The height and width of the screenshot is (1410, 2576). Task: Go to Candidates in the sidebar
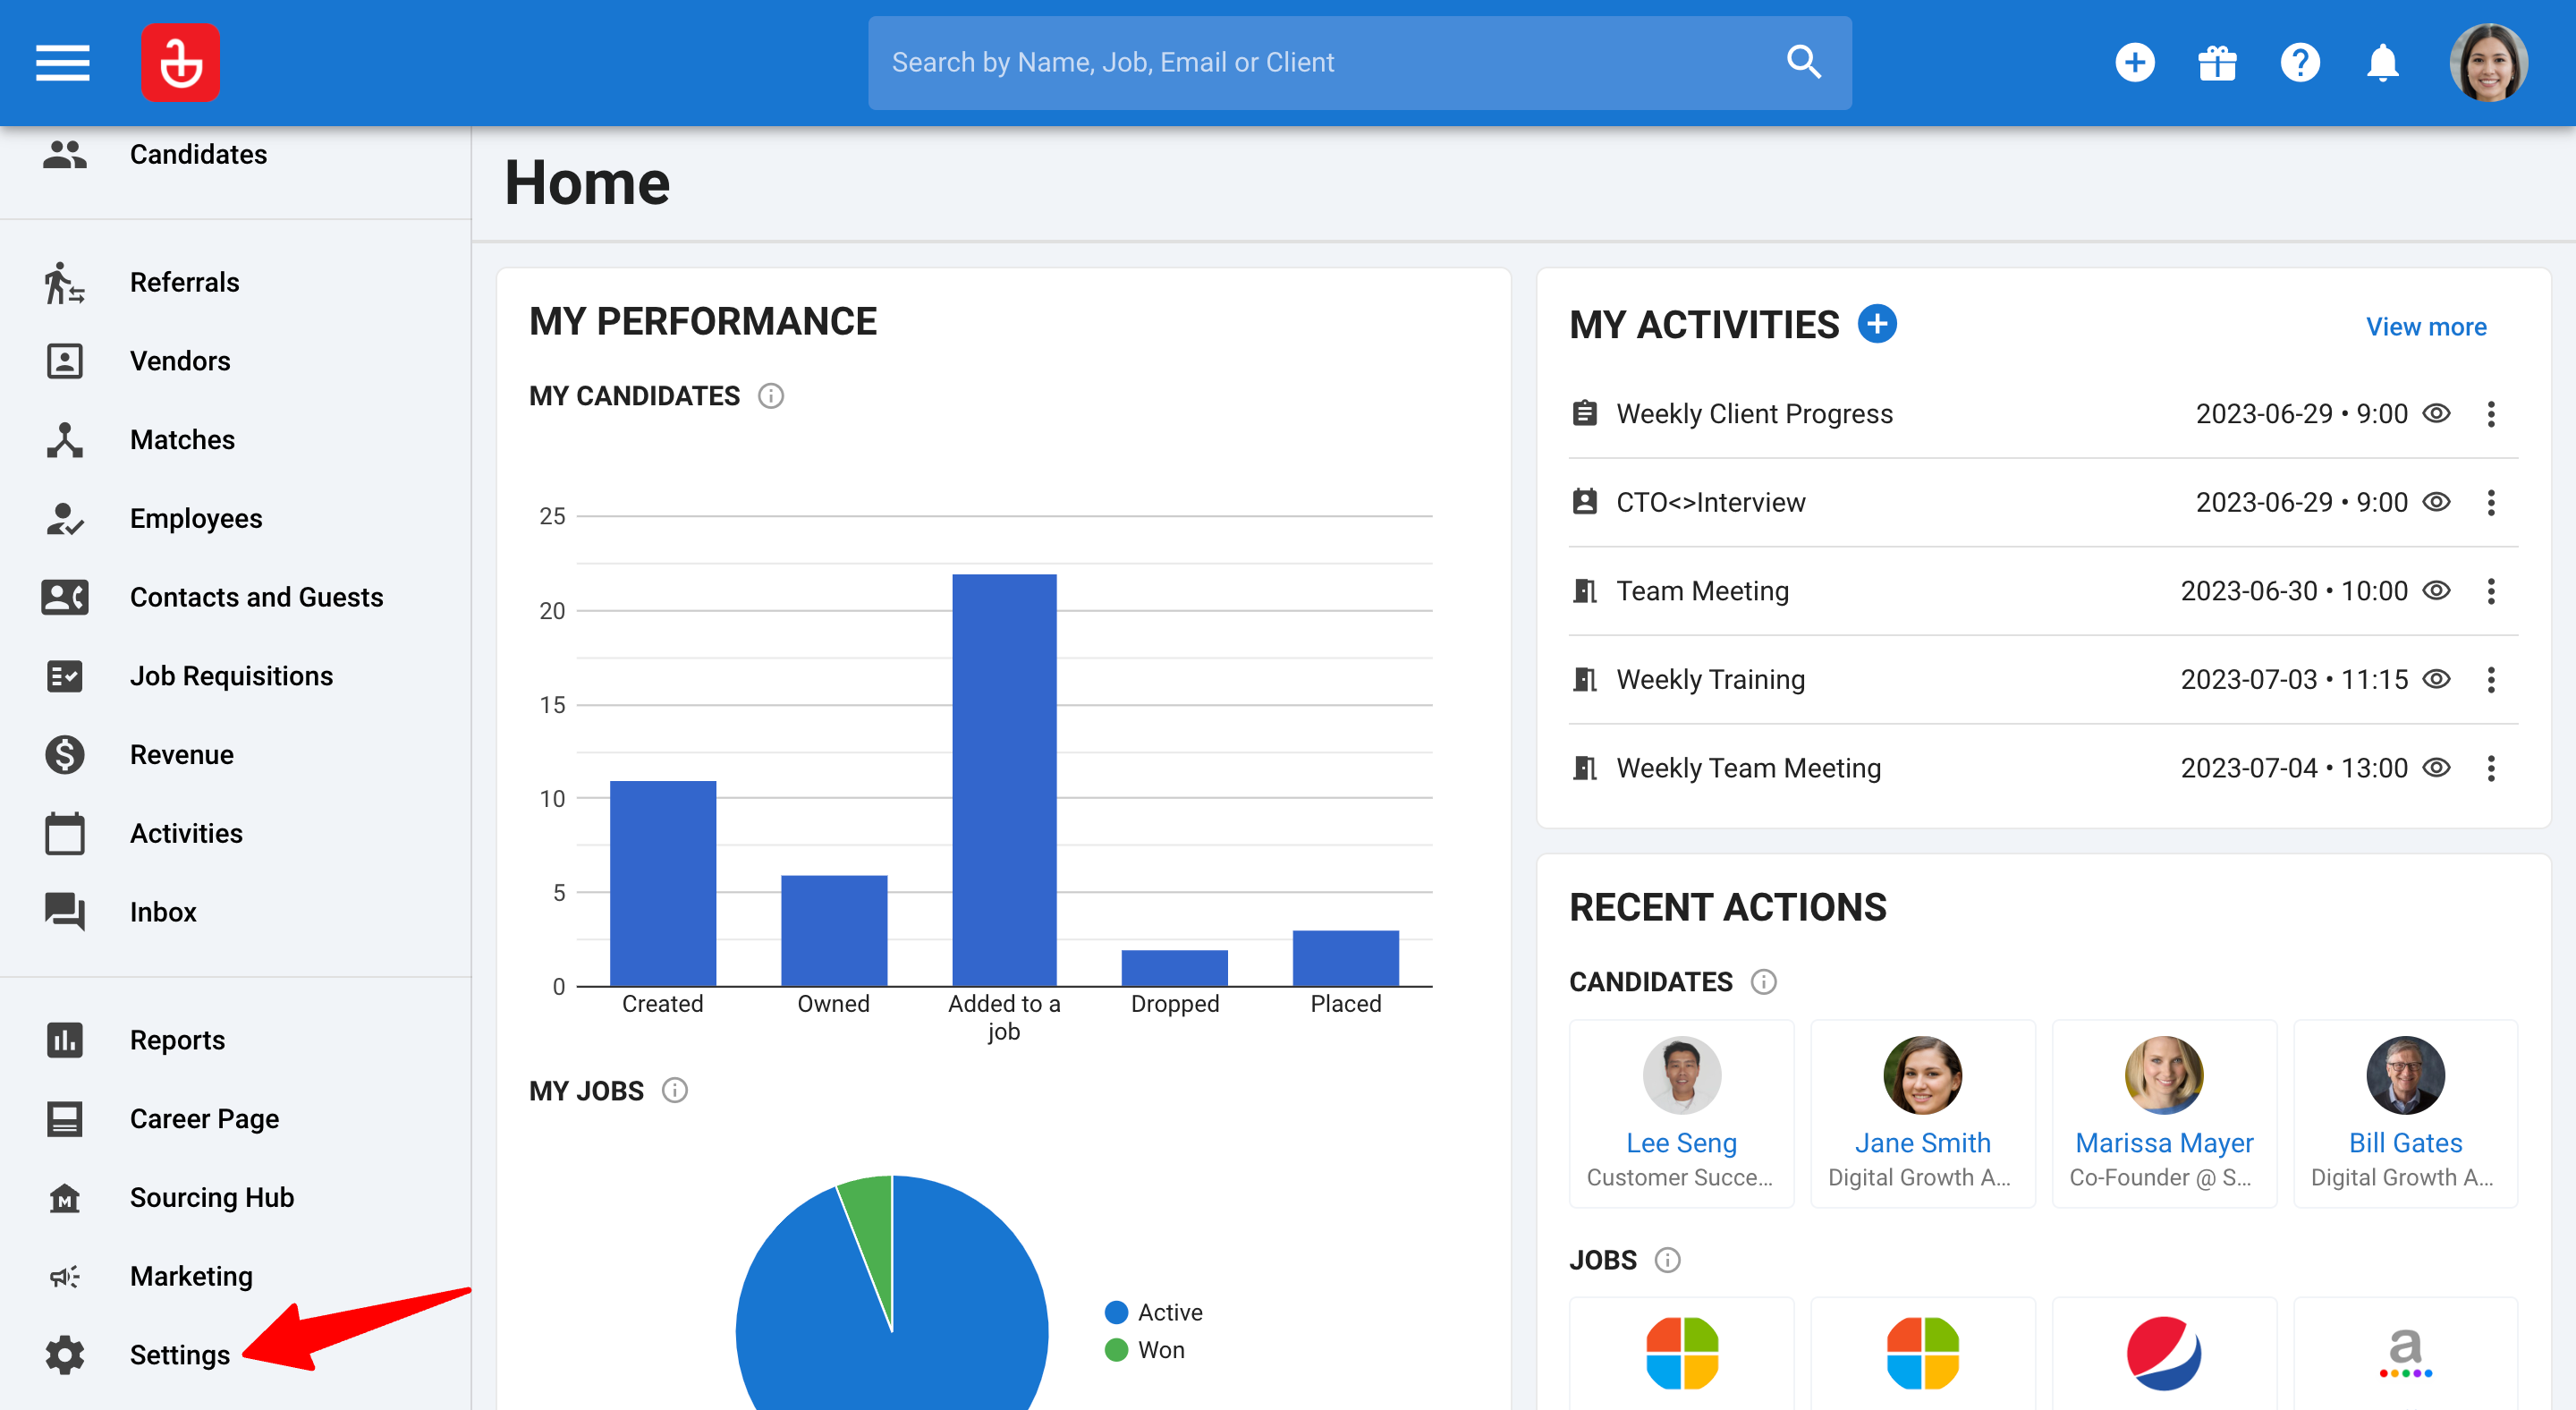pyautogui.click(x=199, y=154)
